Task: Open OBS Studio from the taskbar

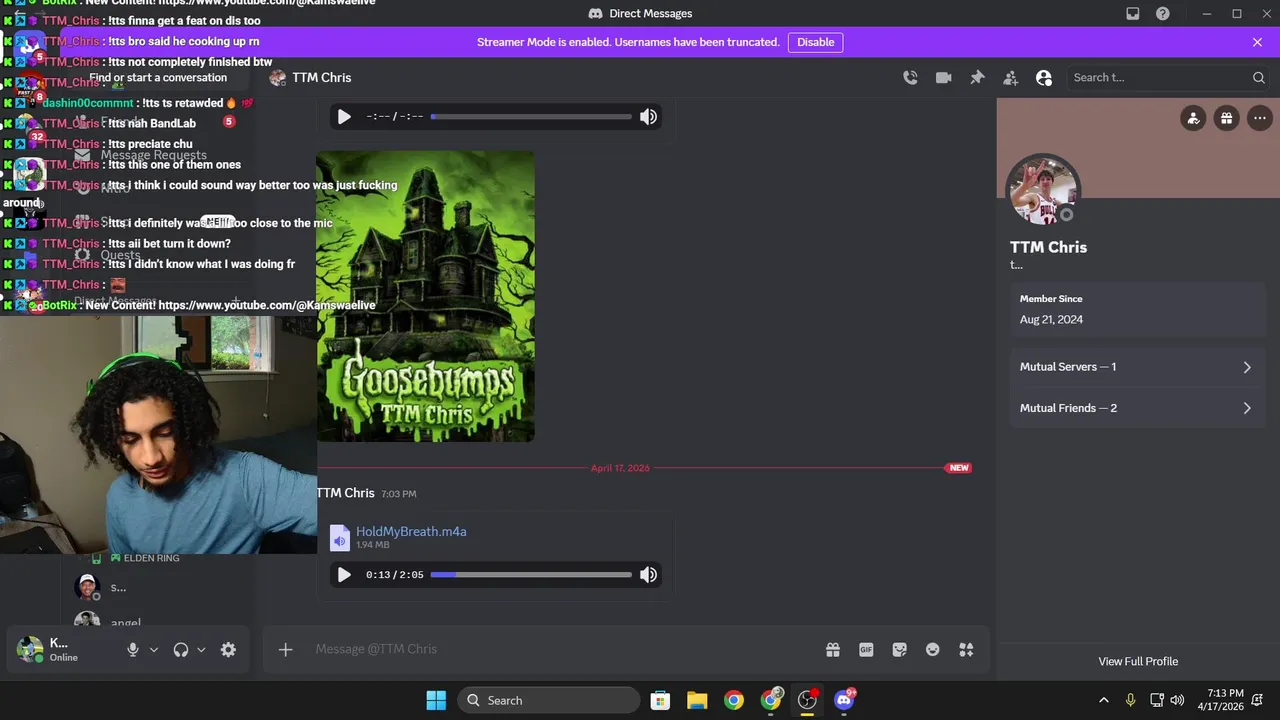Action: 807,700
